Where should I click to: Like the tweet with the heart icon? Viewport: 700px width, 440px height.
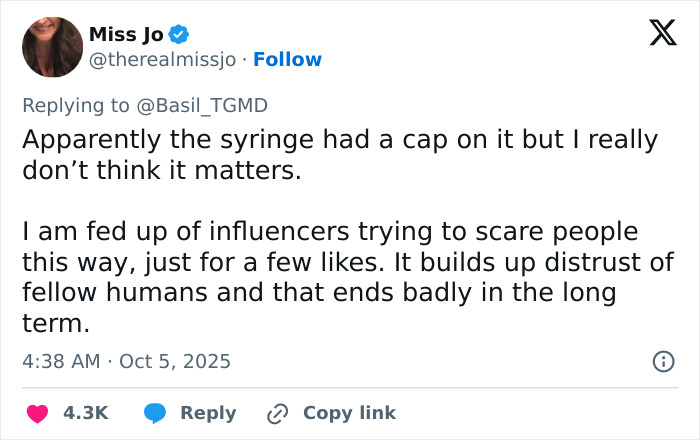click(37, 413)
